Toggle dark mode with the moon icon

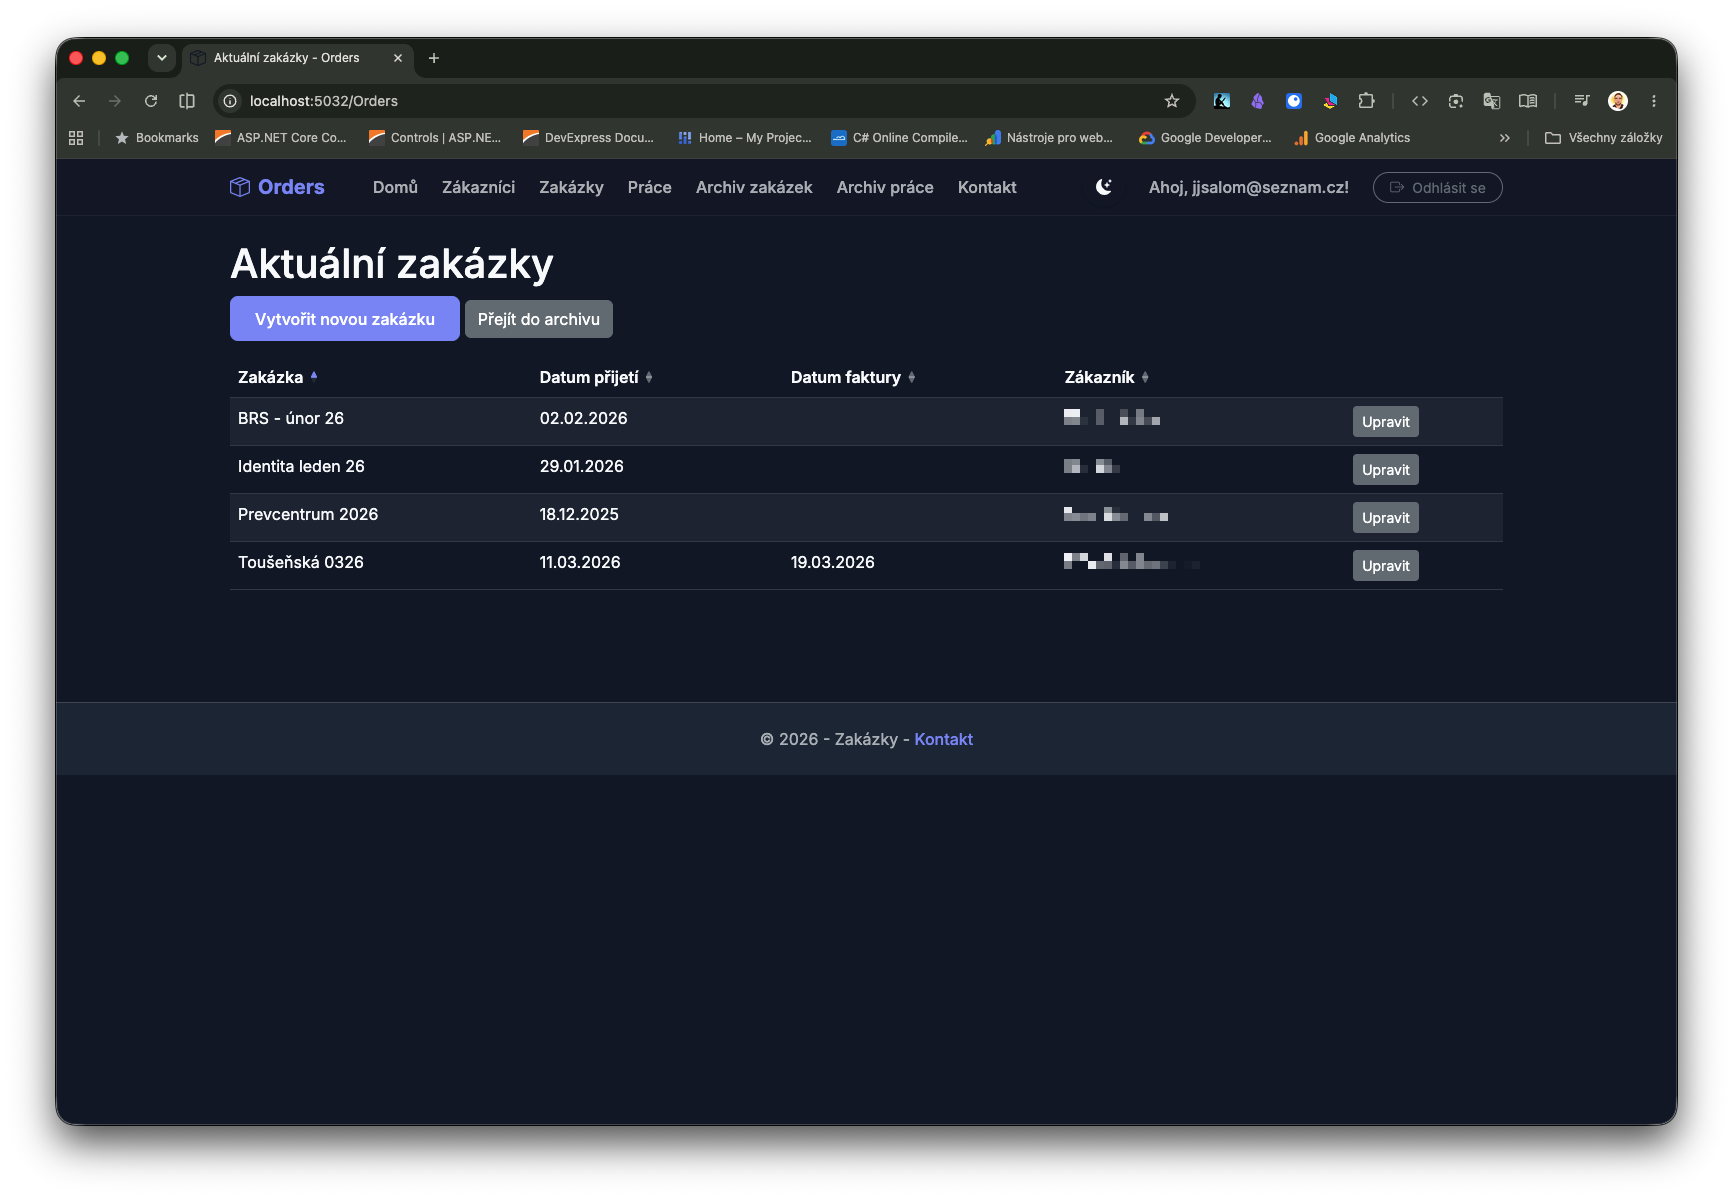coord(1104,187)
